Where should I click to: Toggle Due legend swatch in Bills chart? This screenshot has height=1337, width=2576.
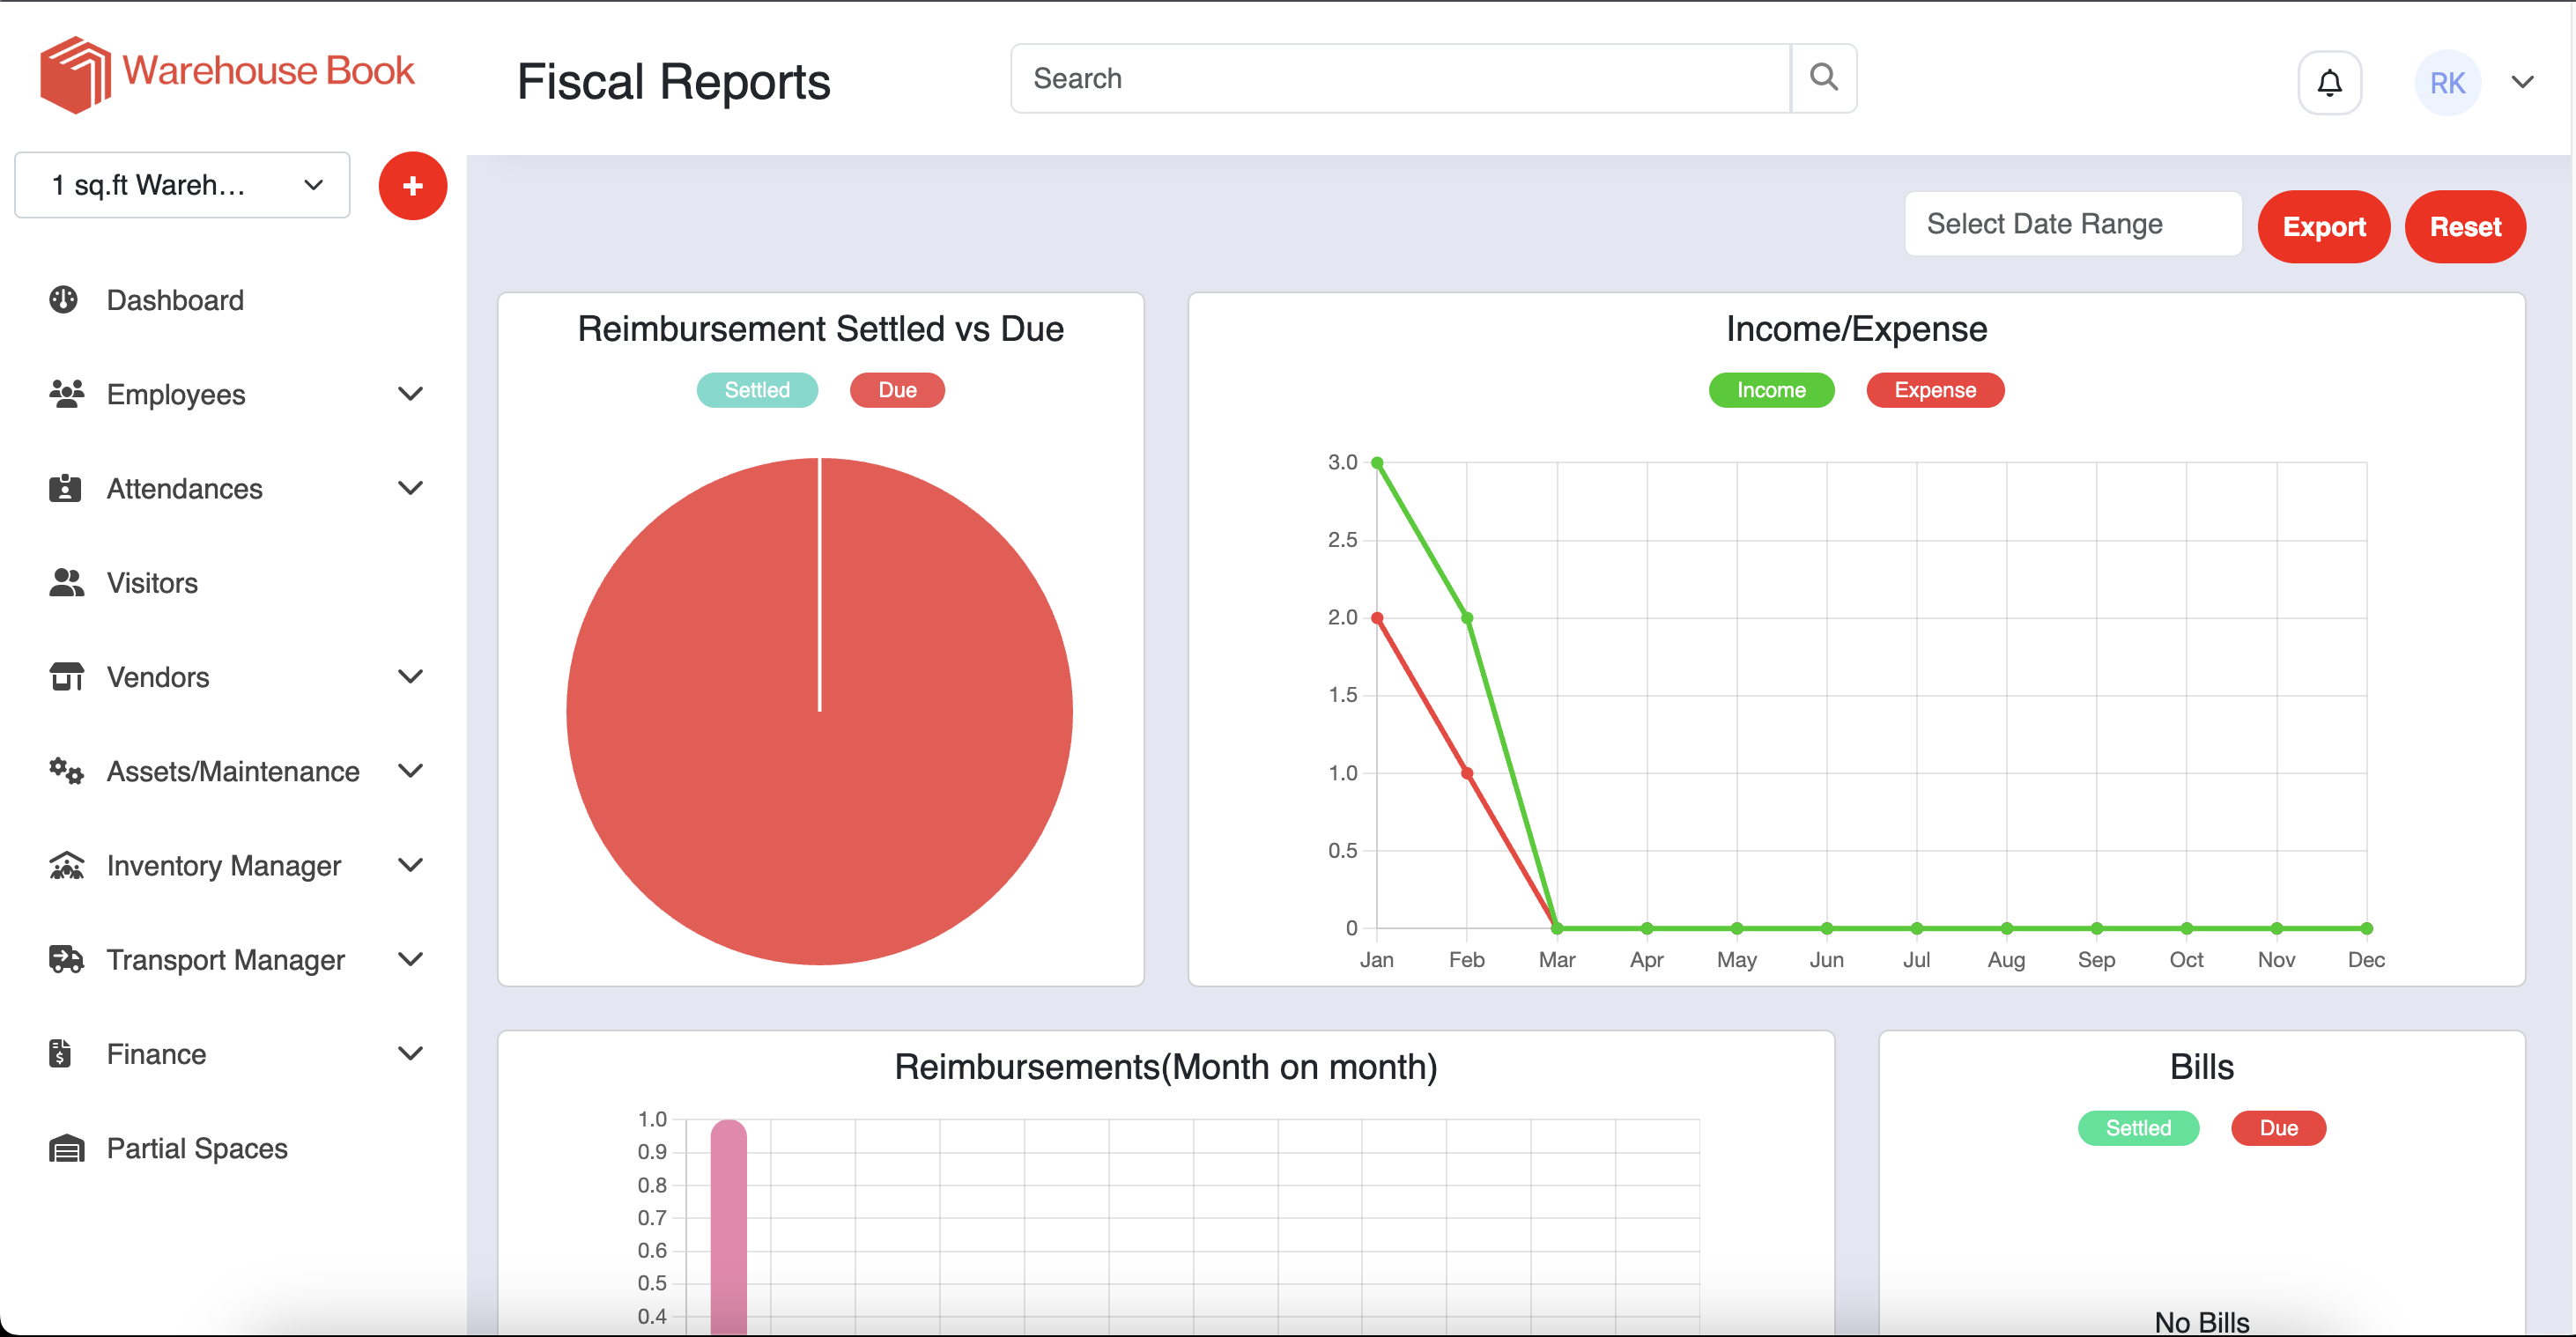(2277, 1128)
